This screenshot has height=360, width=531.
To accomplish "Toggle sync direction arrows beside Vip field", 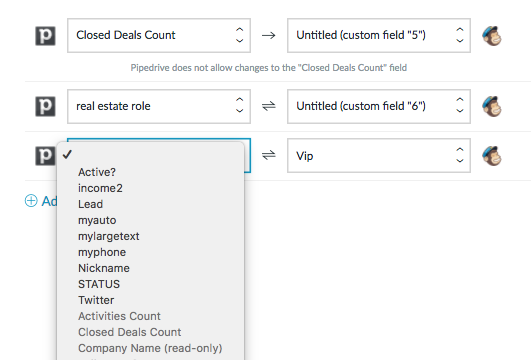I will pyautogui.click(x=269, y=155).
